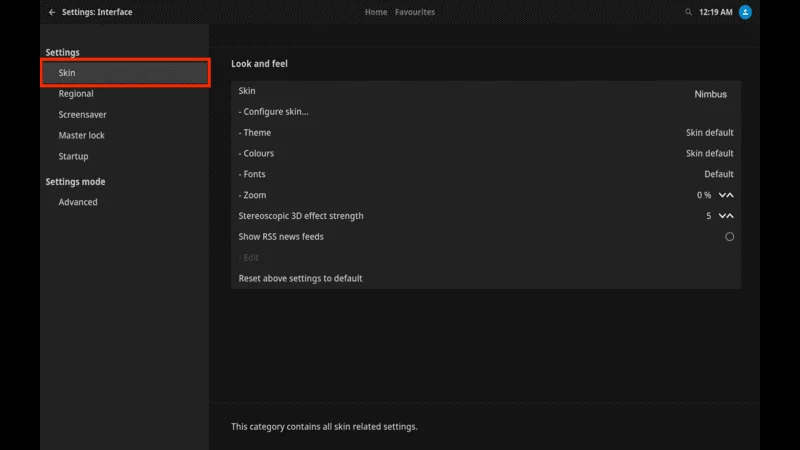Viewport: 800px width, 450px height.
Task: Open Configure skin settings
Action: pyautogui.click(x=486, y=112)
